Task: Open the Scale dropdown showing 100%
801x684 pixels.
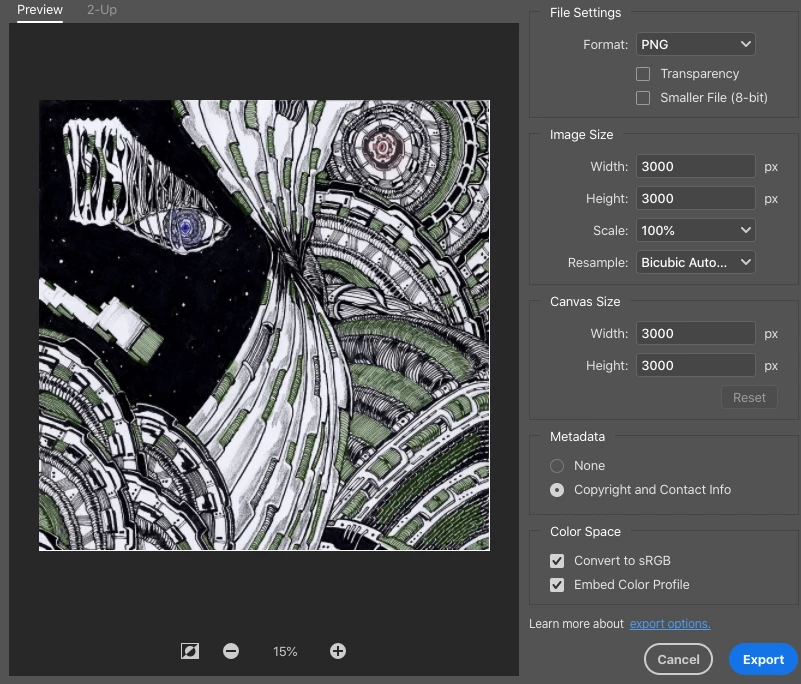Action: click(695, 230)
